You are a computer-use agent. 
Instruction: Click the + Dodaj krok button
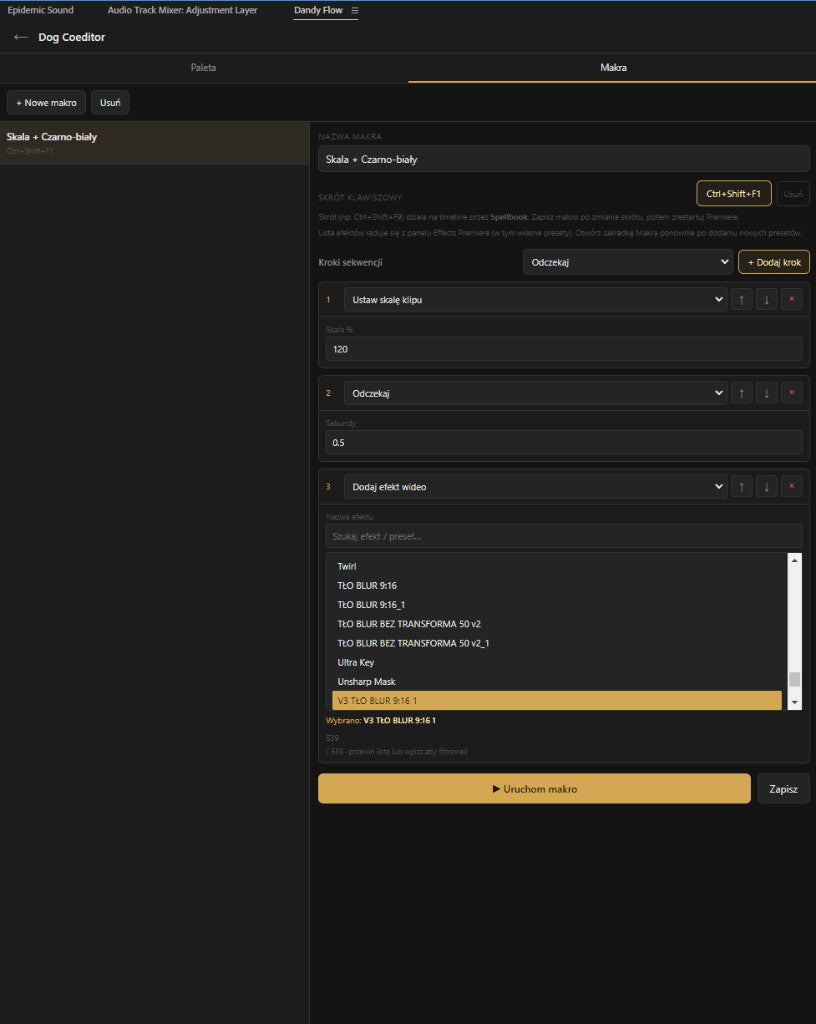tap(774, 263)
